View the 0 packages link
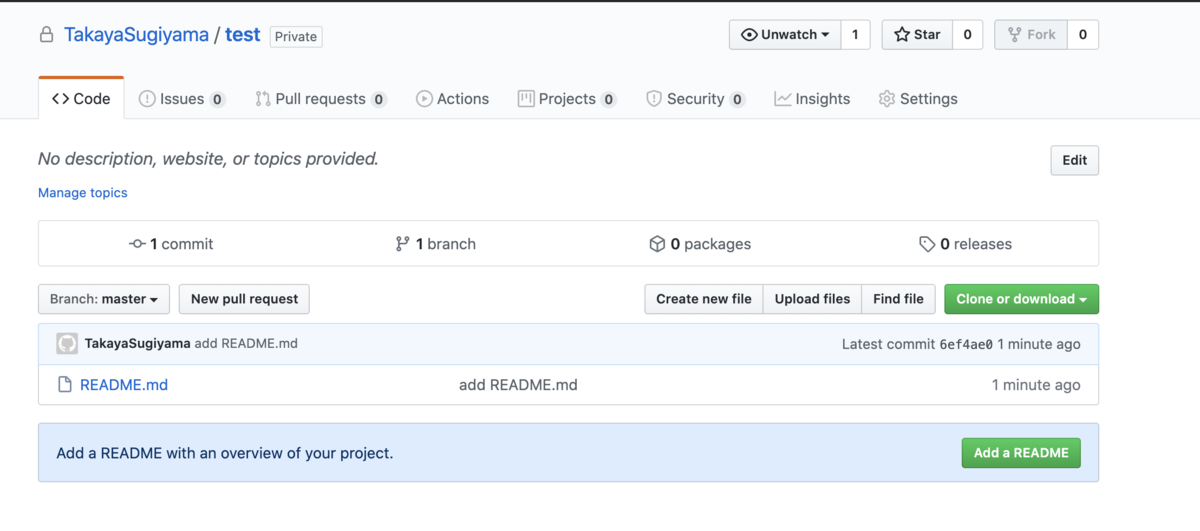Viewport: 1200px width, 531px height. coord(700,244)
